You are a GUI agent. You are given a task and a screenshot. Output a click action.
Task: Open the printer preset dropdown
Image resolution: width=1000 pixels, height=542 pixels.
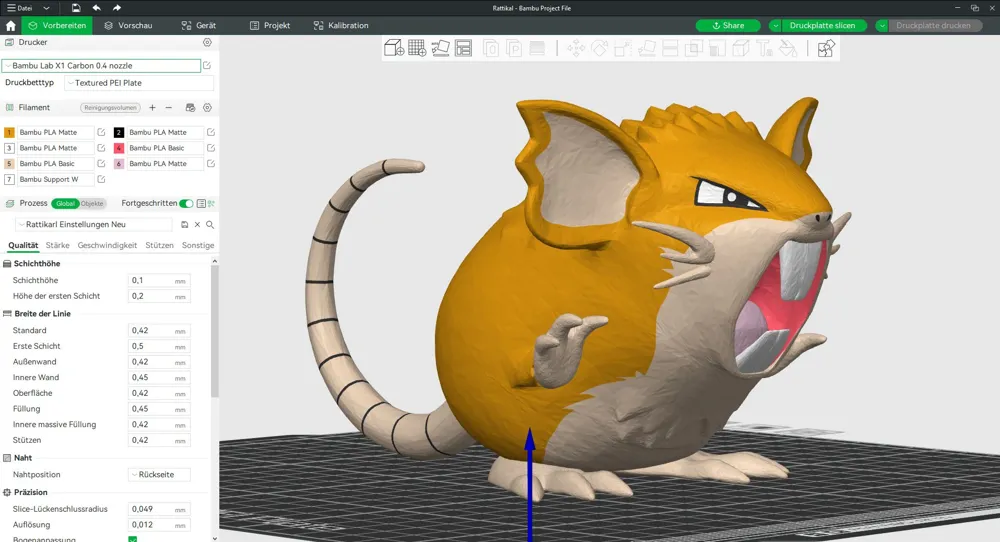(101, 66)
